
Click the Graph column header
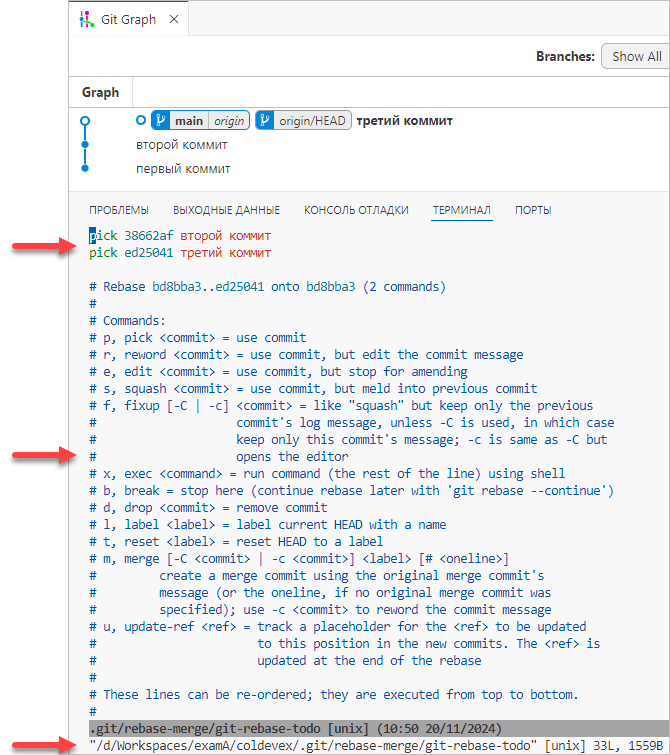coord(100,92)
